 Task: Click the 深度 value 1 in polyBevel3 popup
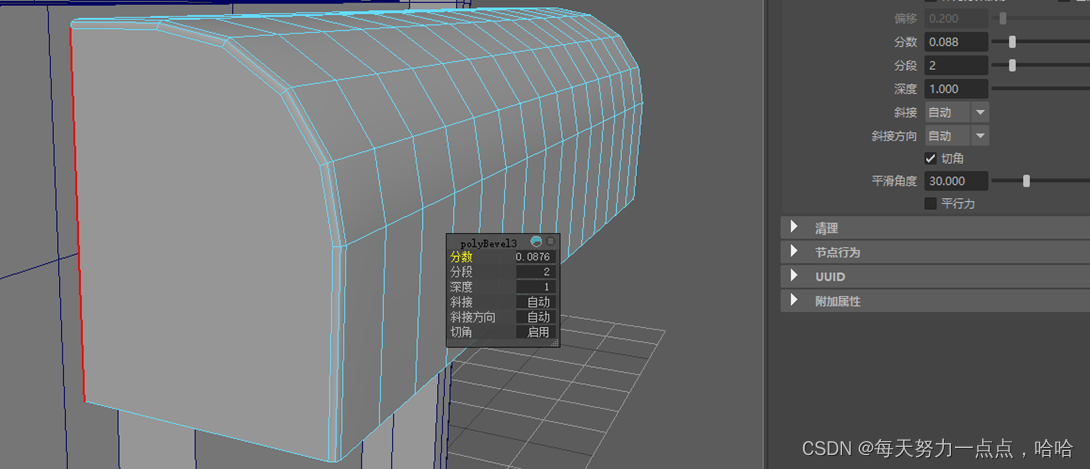[x=535, y=287]
